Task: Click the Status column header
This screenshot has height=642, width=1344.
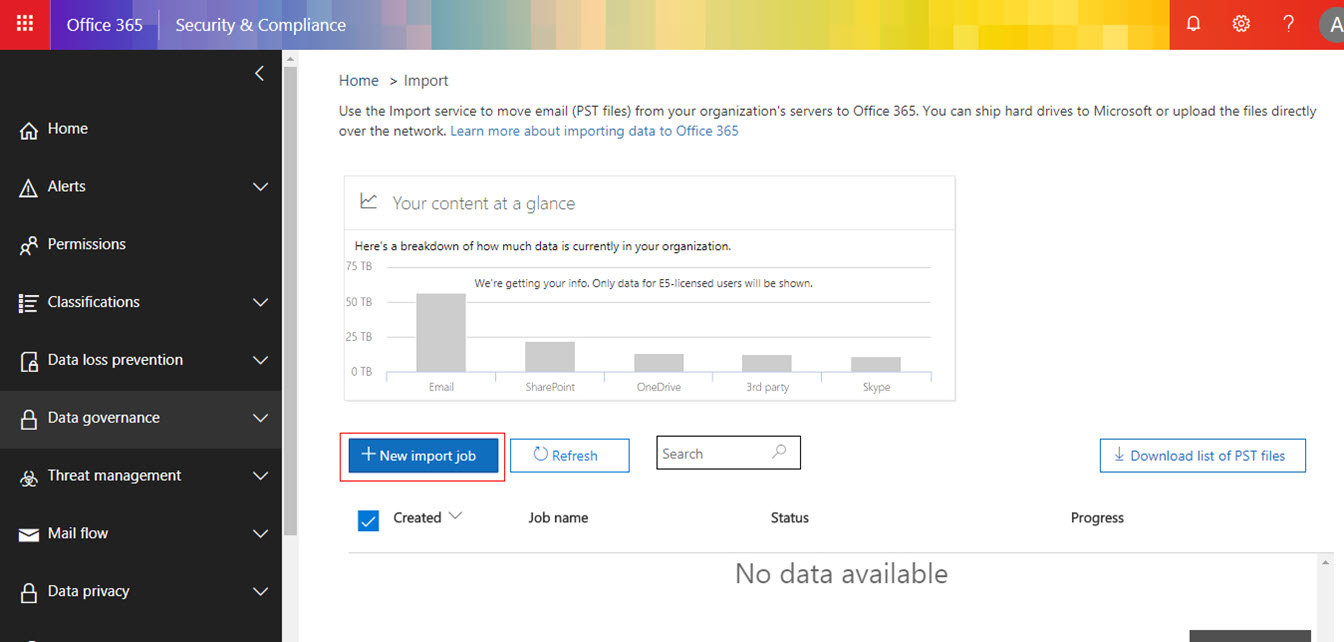Action: (790, 518)
